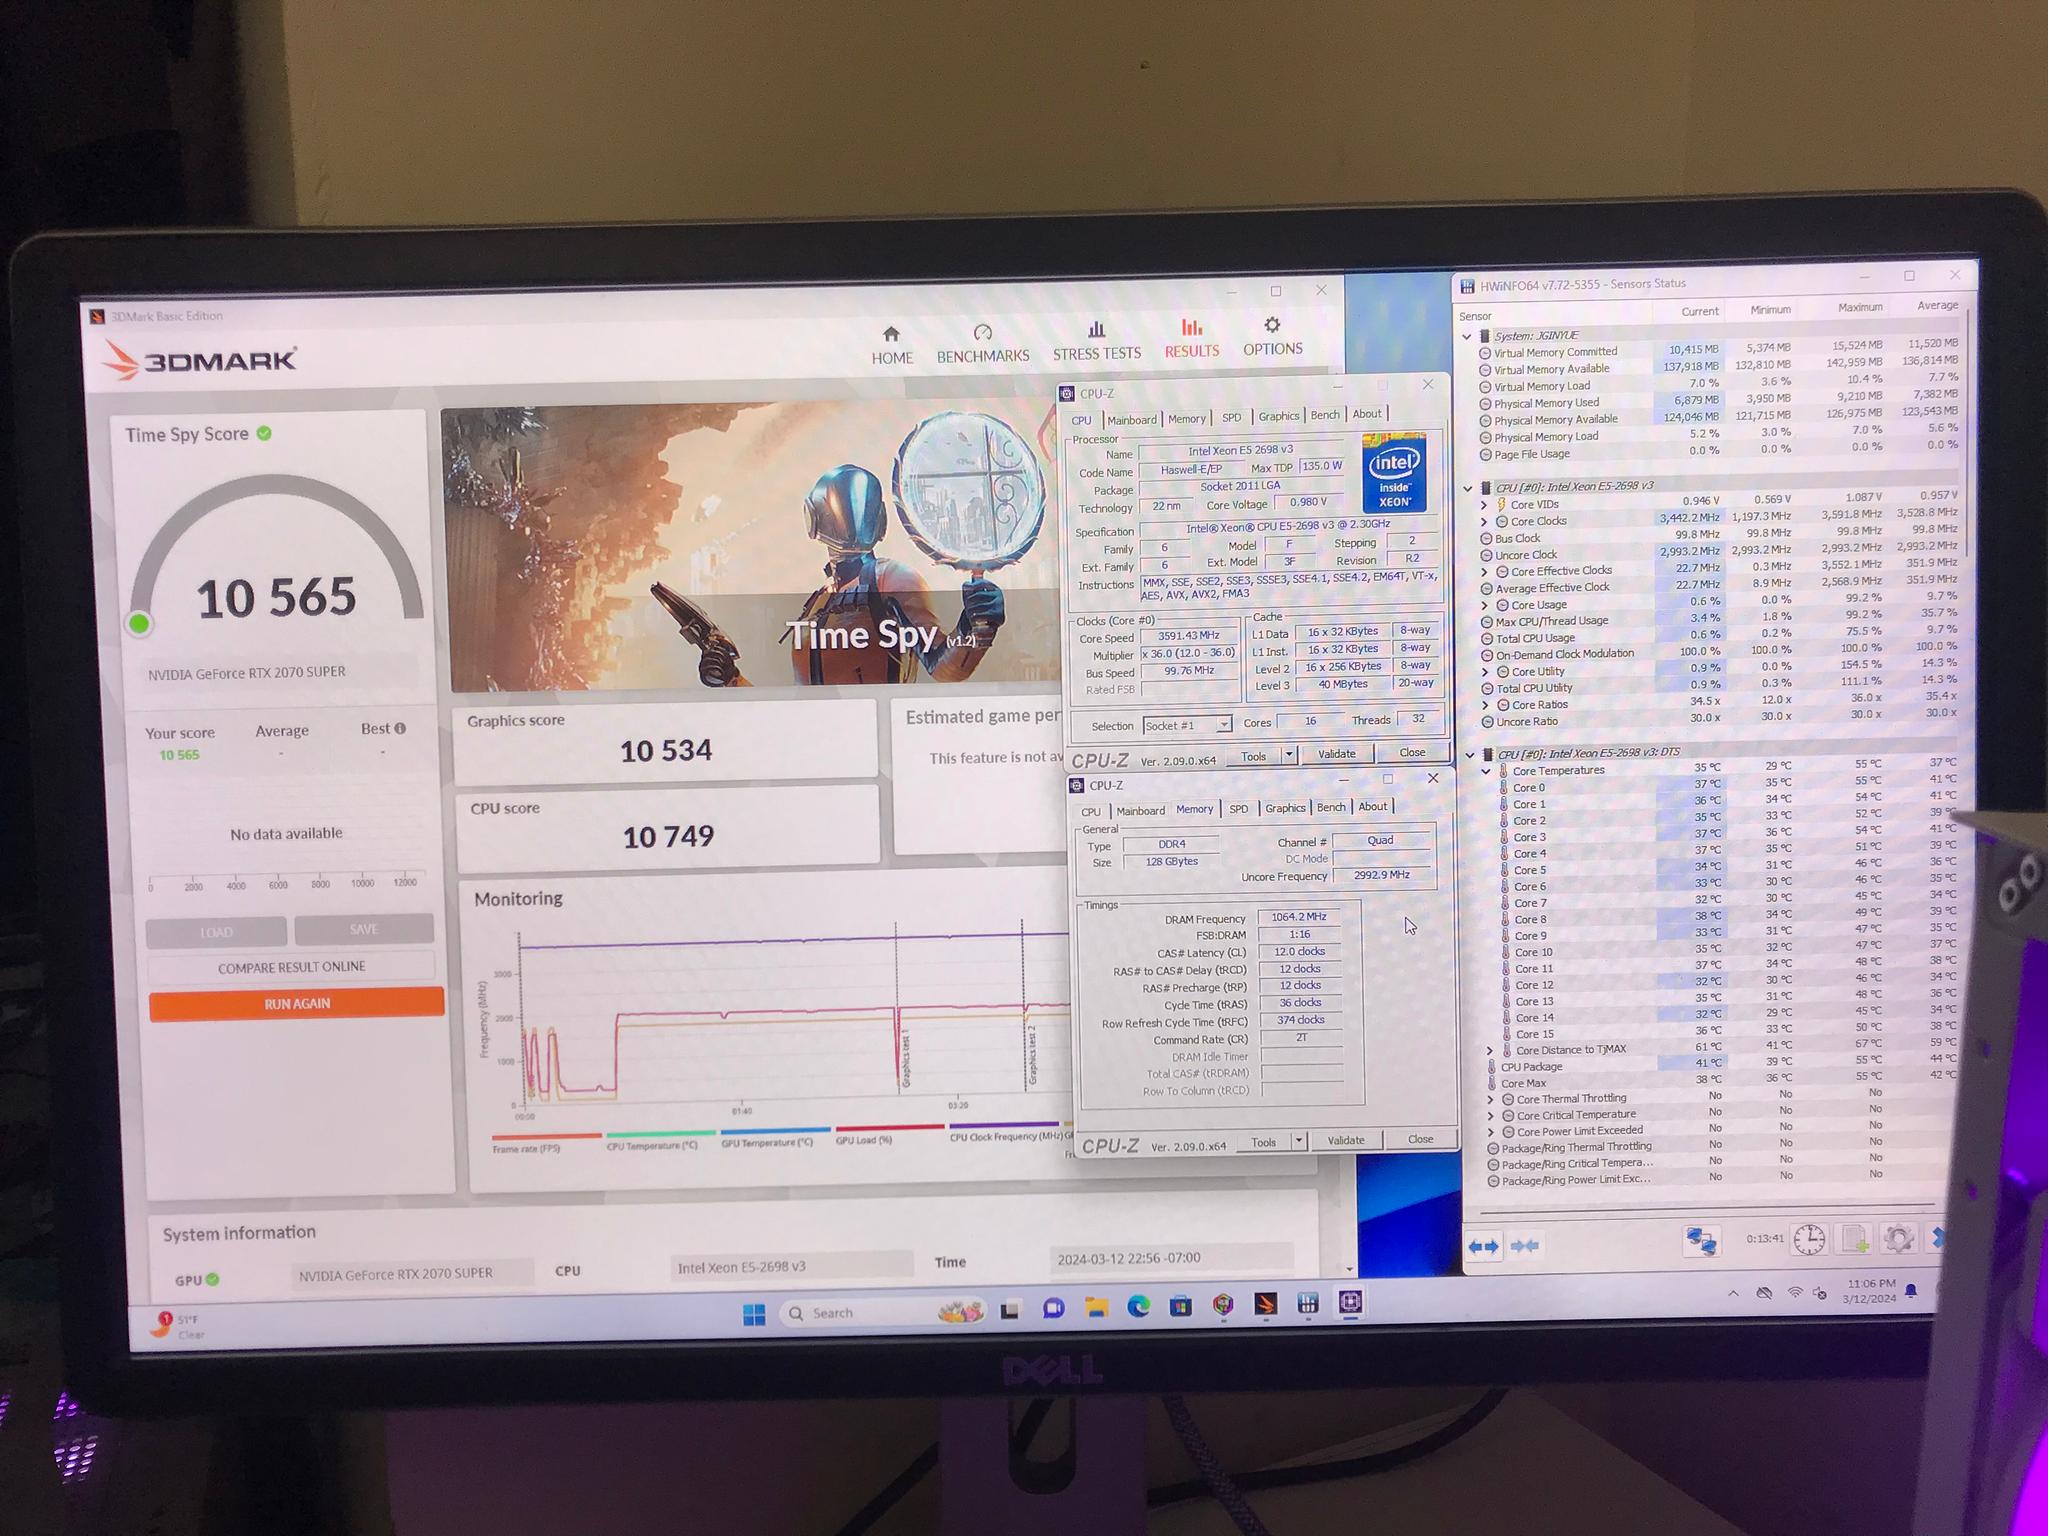Click the HWiNFO collapse columns arrows icon
2048x1536 pixels.
coord(1524,1246)
